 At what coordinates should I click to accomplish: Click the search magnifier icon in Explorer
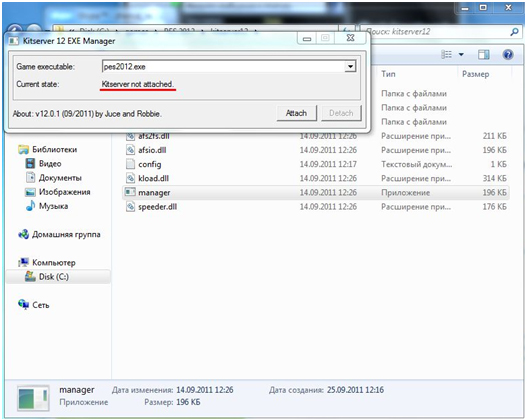click(514, 32)
